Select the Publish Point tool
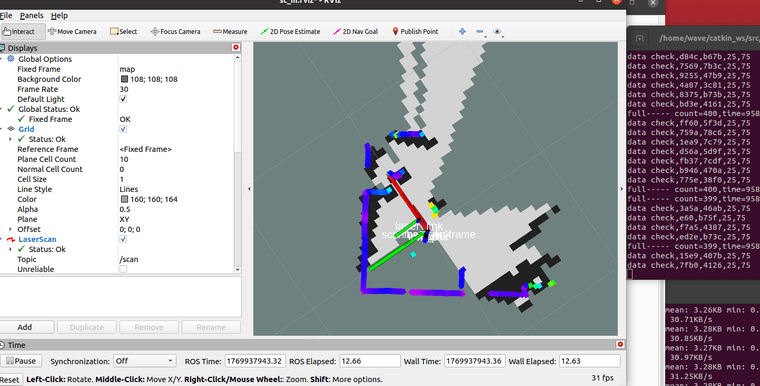Image resolution: width=760 pixels, height=386 pixels. [x=415, y=32]
